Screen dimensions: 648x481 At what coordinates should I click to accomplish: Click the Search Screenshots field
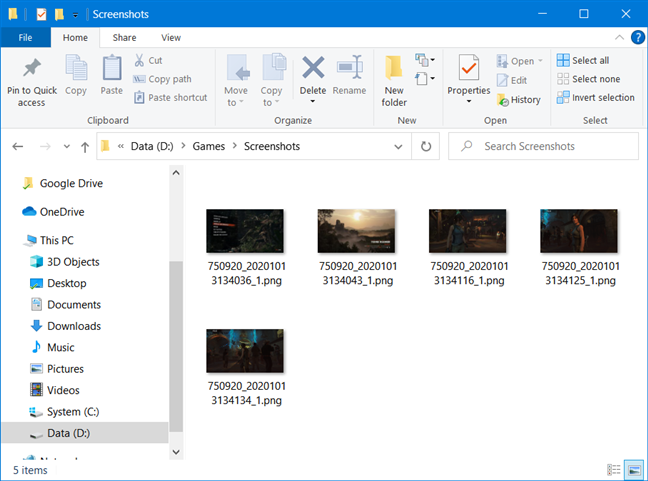tap(543, 146)
